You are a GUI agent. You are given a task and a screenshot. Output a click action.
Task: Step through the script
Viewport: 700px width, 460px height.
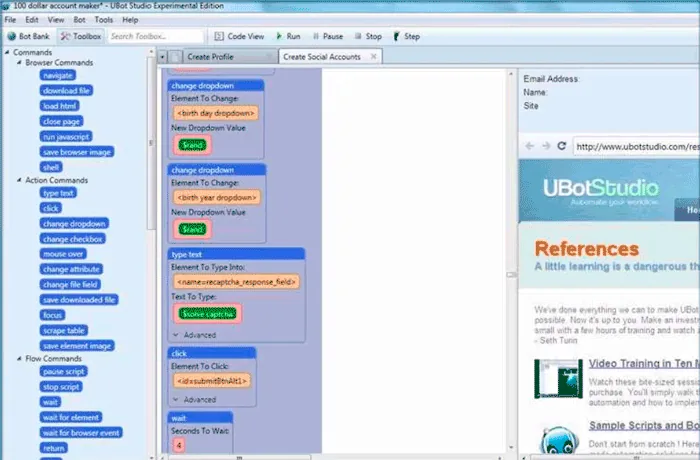pos(406,36)
